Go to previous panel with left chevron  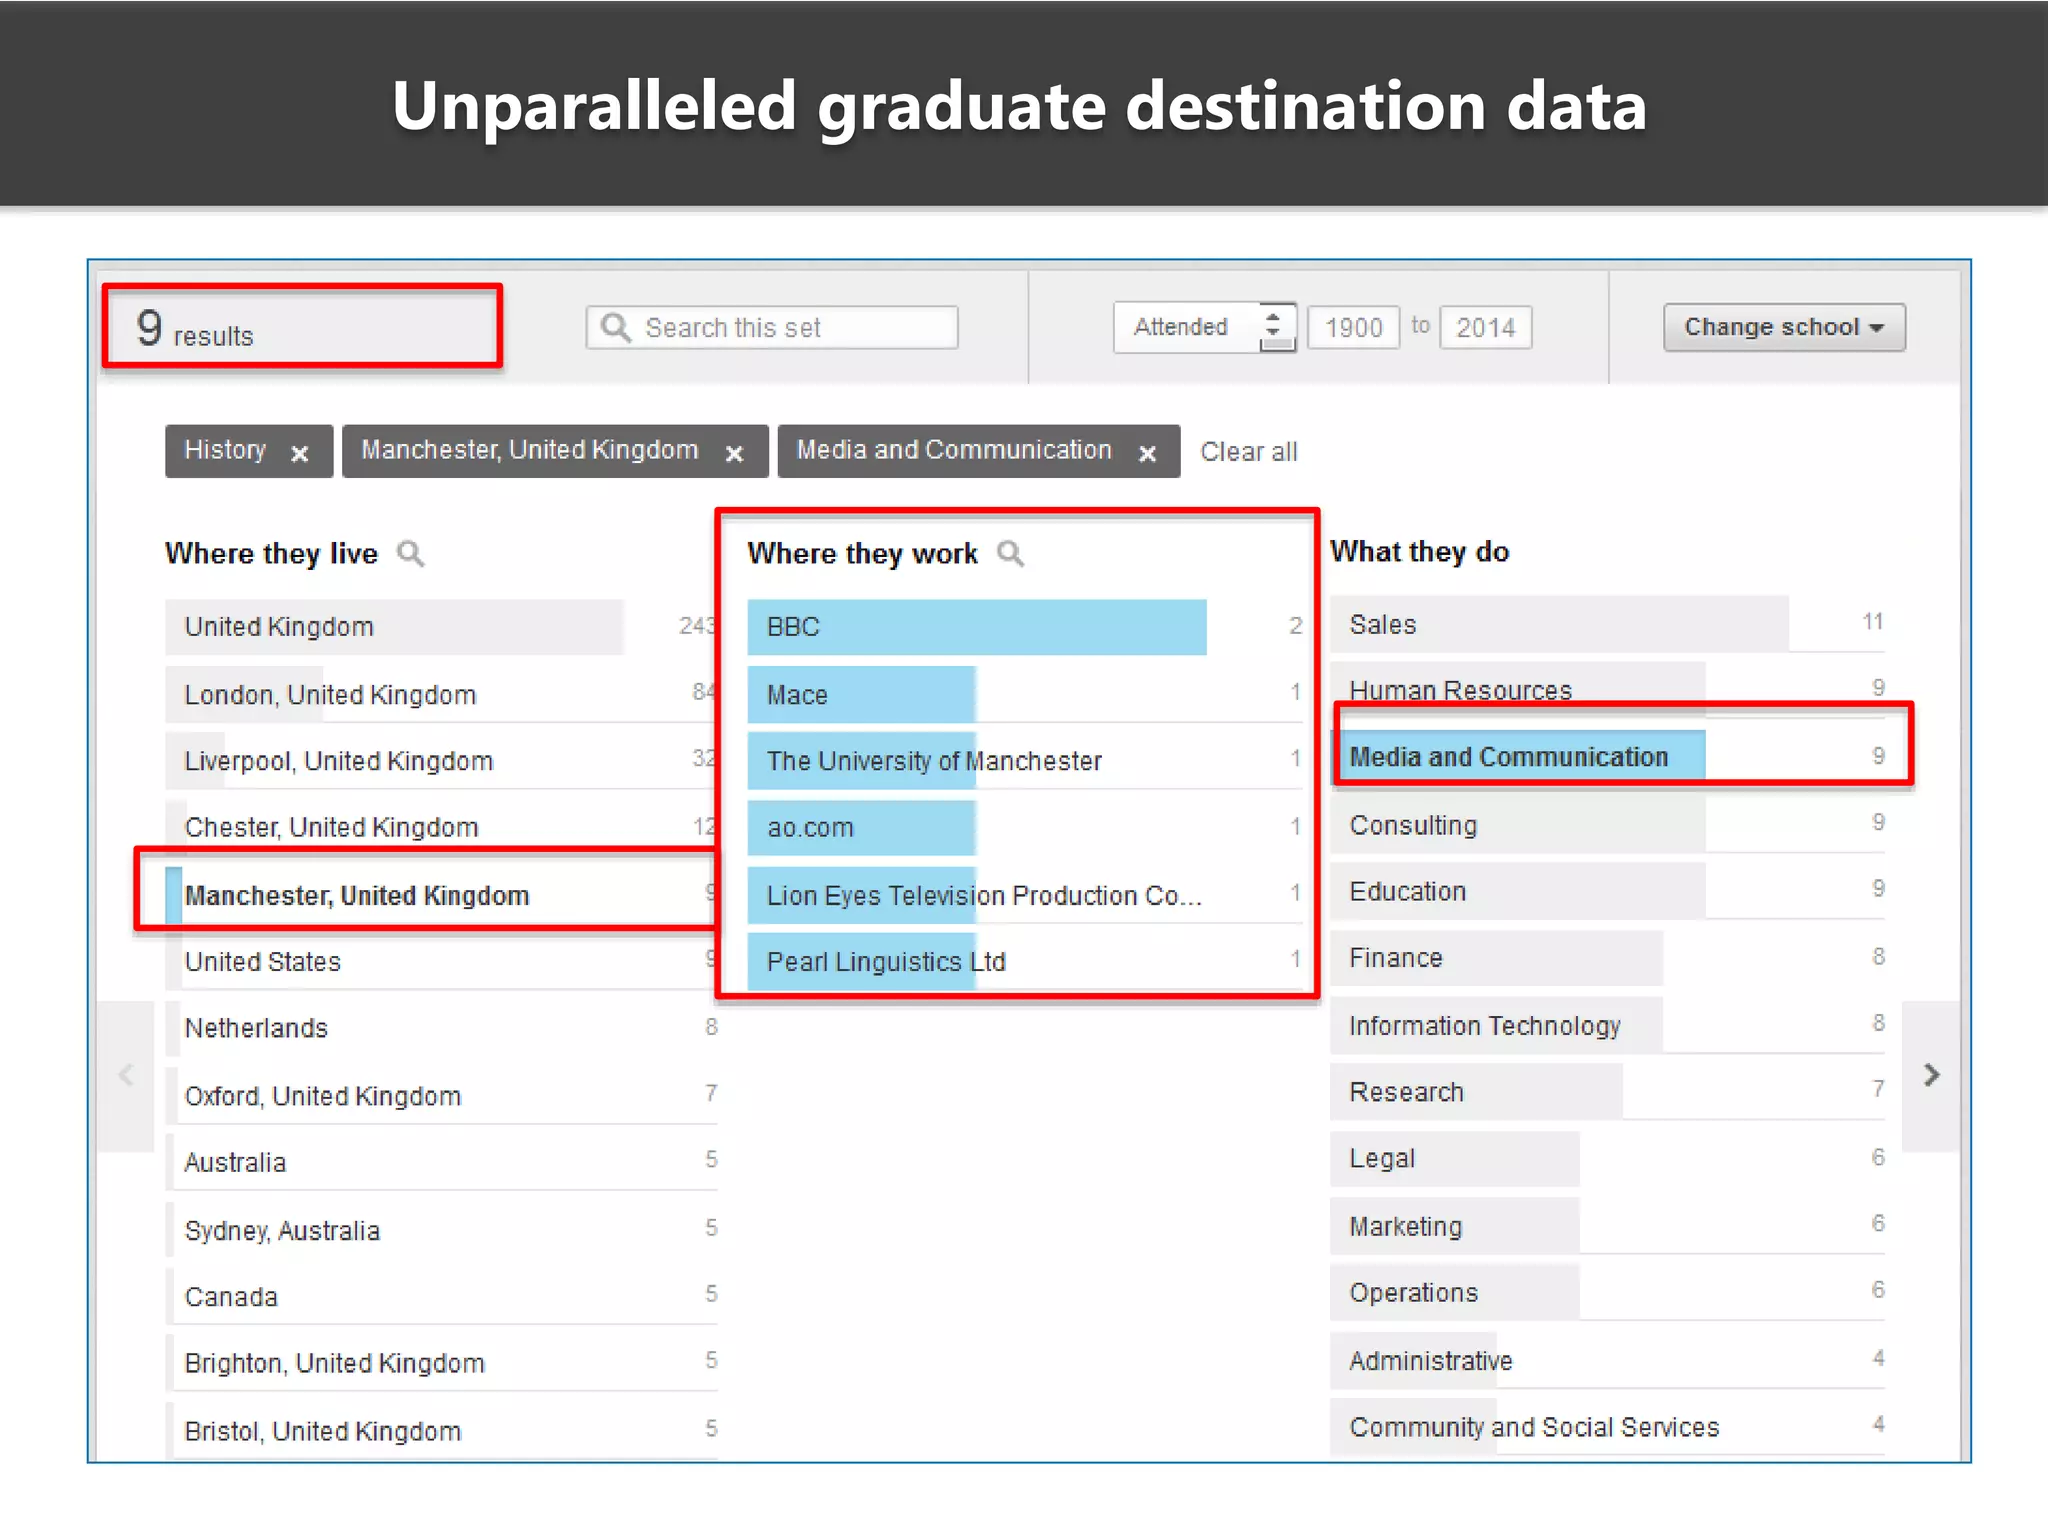(125, 1075)
